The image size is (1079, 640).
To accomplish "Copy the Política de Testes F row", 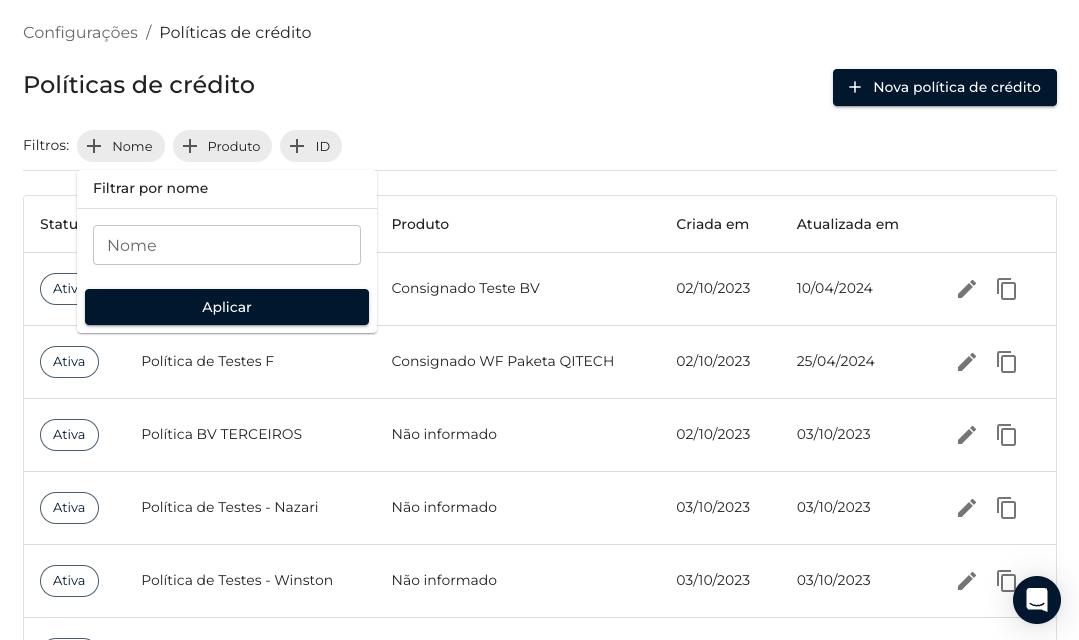I will tap(1006, 362).
